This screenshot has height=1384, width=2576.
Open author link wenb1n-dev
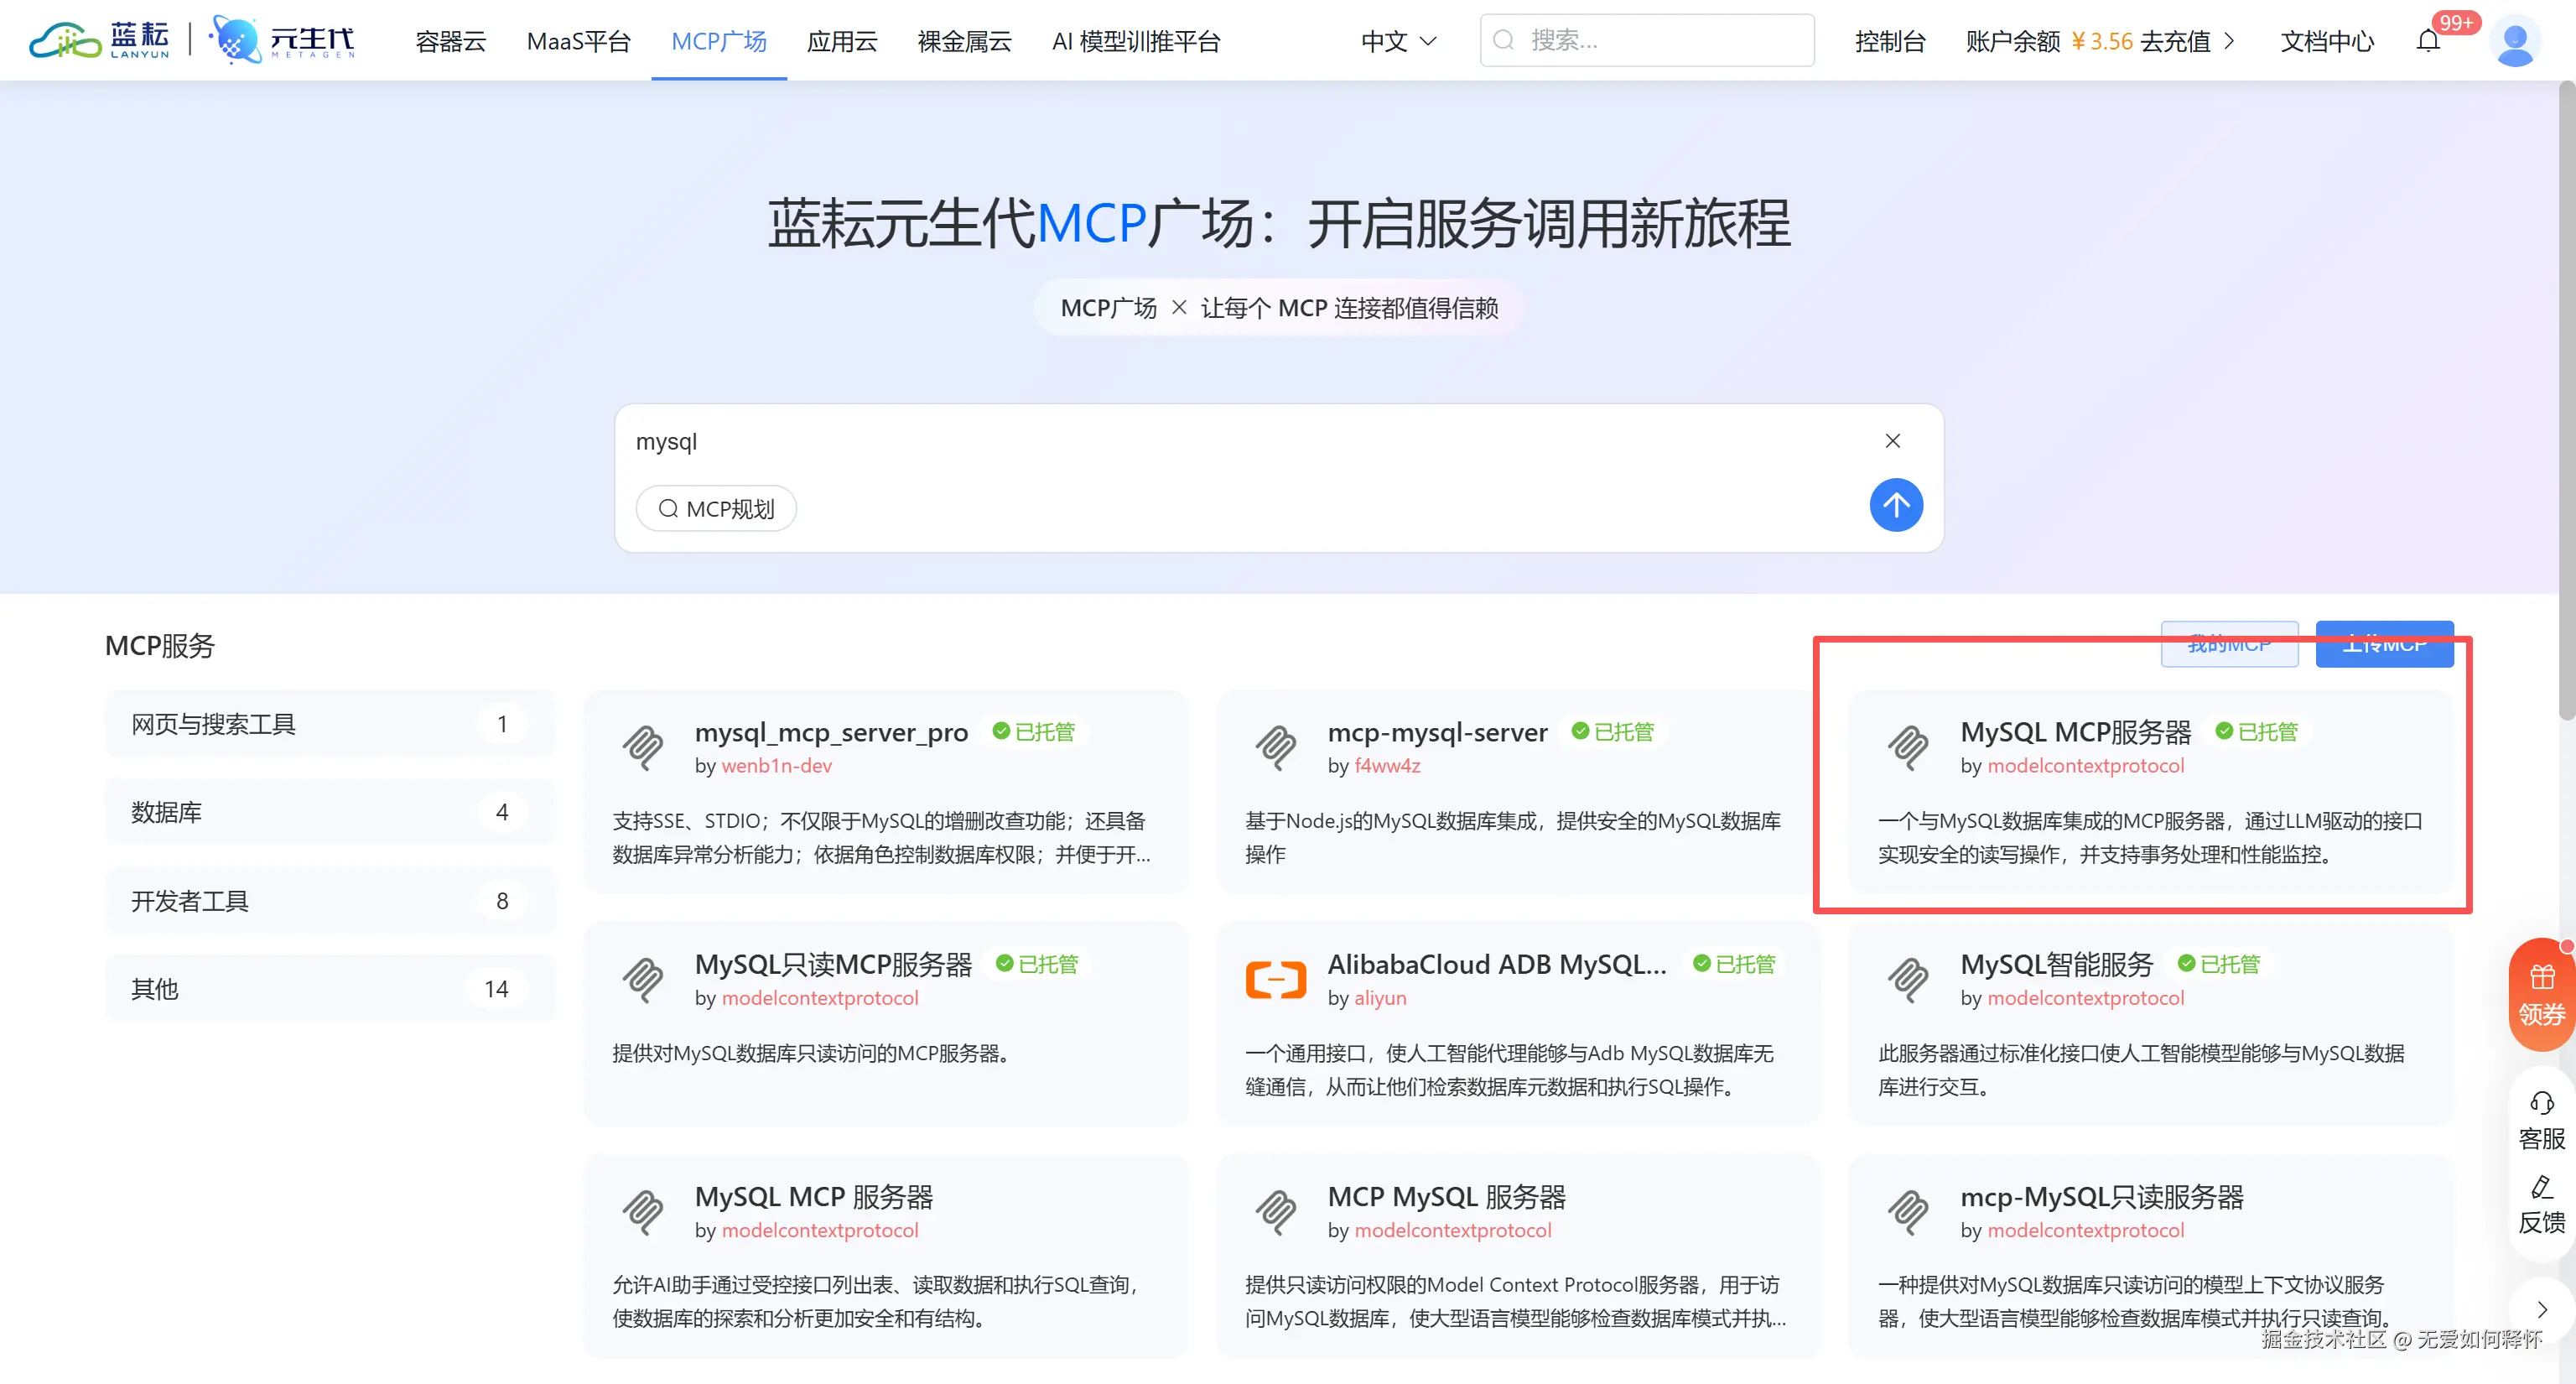pos(777,765)
